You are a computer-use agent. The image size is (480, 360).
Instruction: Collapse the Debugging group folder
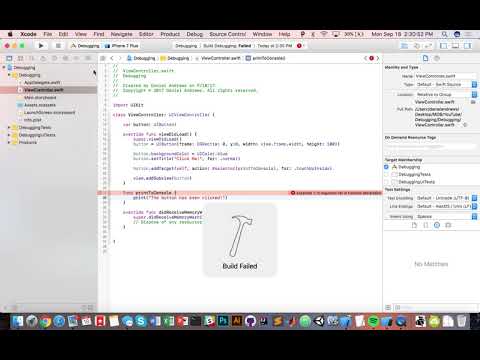tap(9, 75)
